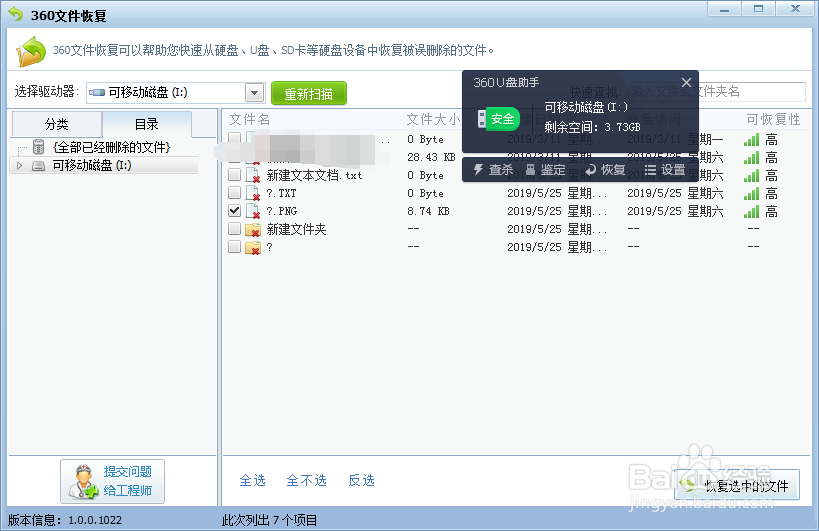Image resolution: width=819 pixels, height=531 pixels.
Task: Click 查杀 in the U盘助手 toolbar
Action: (493, 170)
